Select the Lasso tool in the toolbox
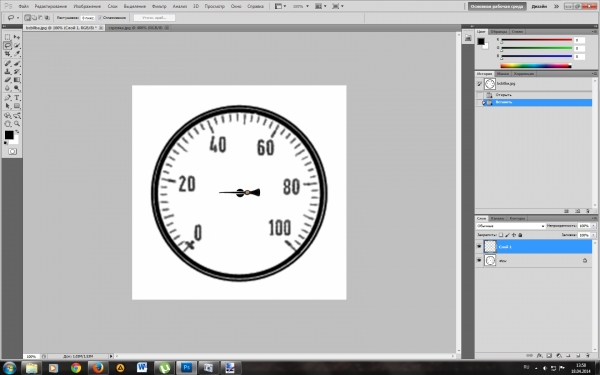This screenshot has width=600, height=375. pyautogui.click(x=8, y=46)
